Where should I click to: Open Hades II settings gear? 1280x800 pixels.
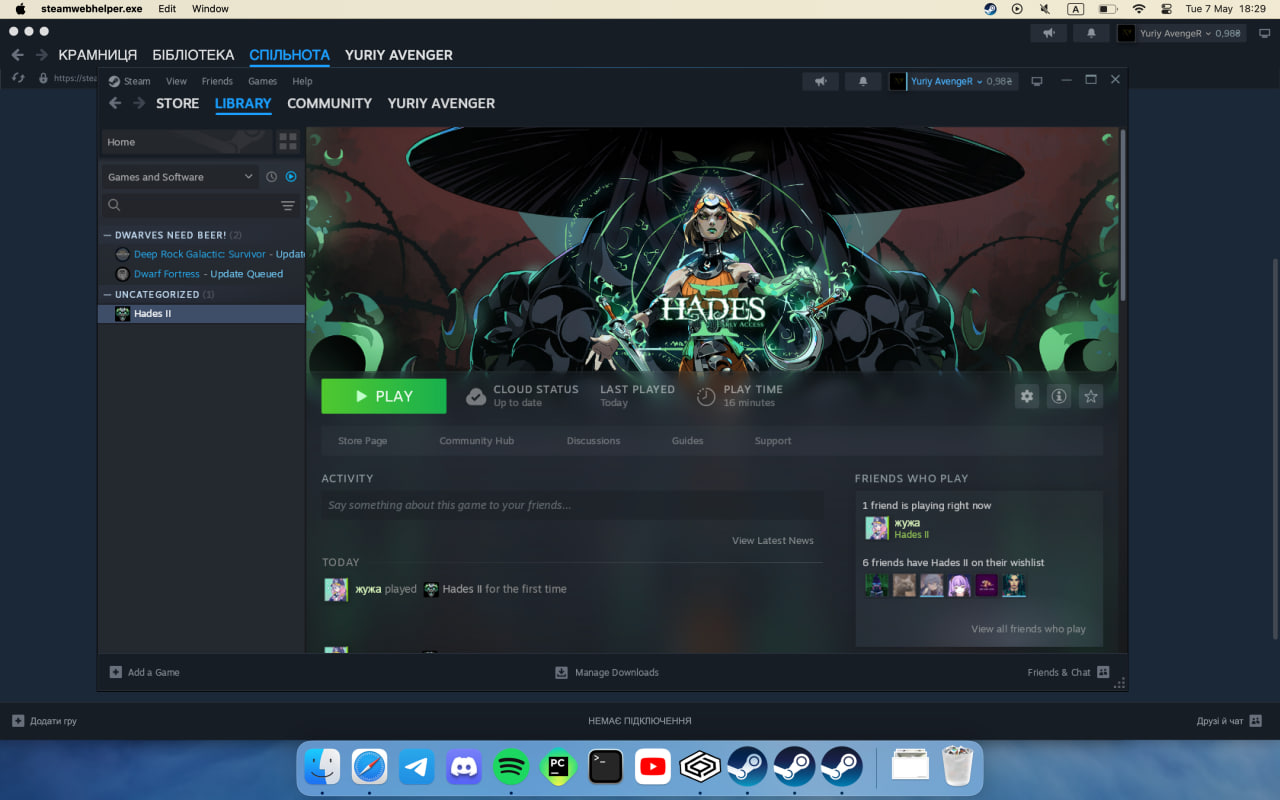1027,396
